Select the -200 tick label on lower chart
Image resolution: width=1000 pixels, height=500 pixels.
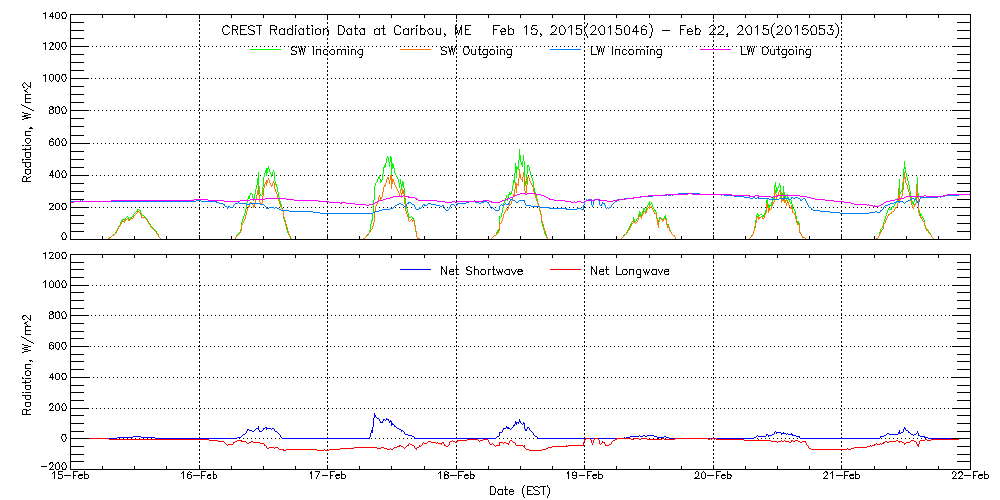(x=52, y=466)
